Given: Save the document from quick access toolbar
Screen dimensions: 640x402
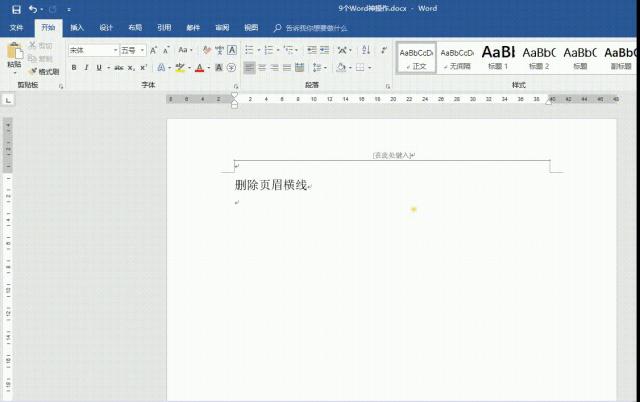Looking at the screenshot, I should (x=16, y=9).
